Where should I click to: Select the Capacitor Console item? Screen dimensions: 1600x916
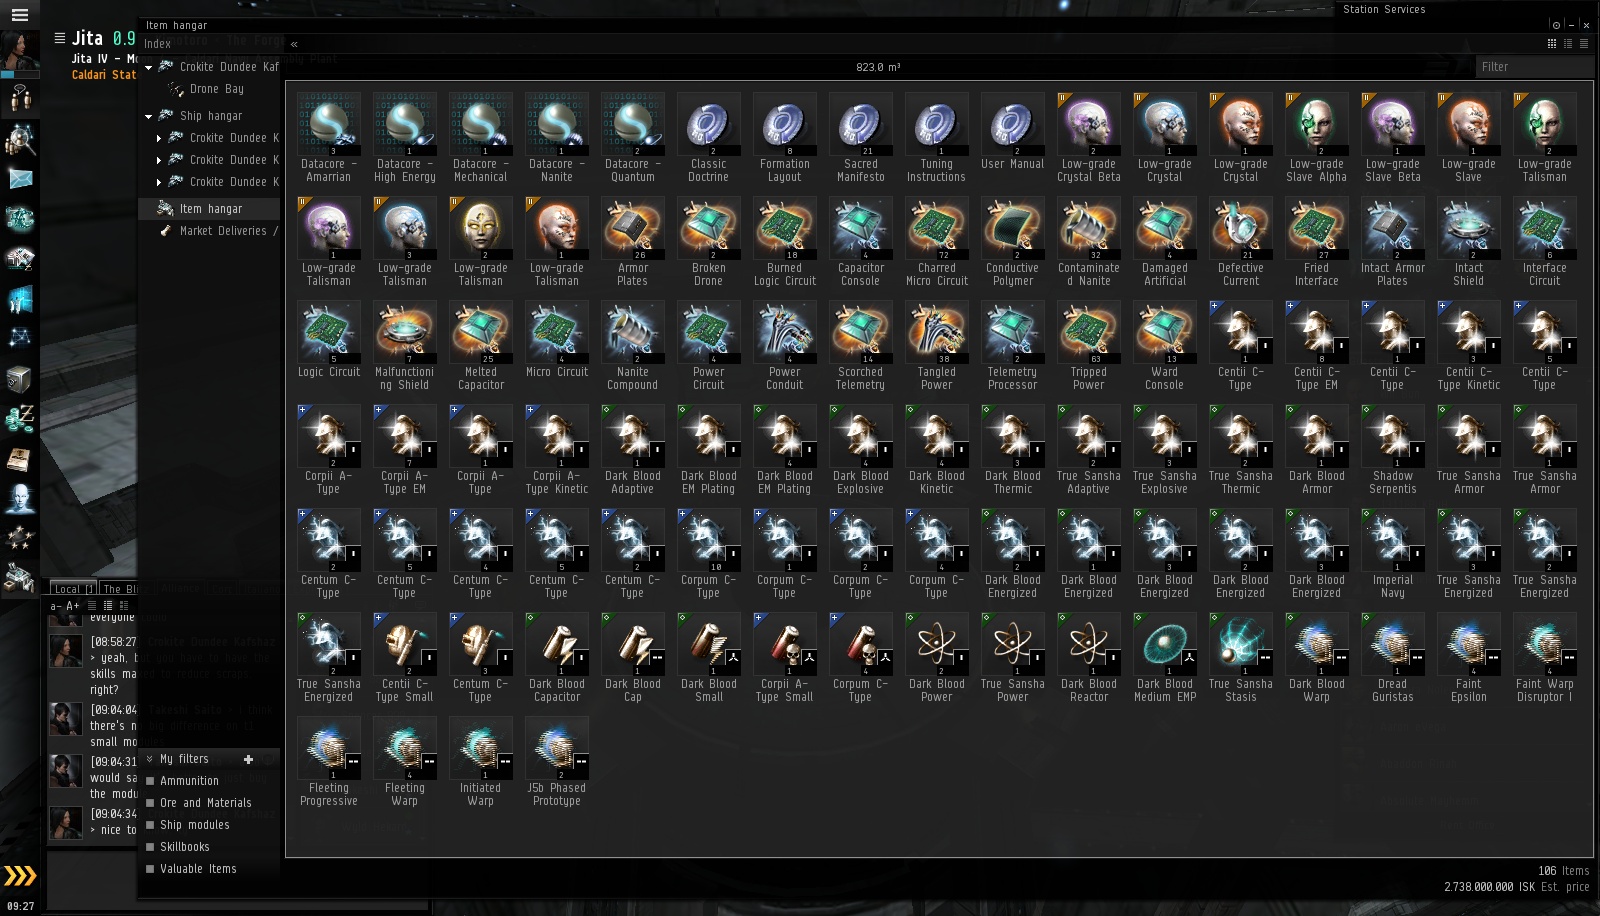tap(861, 242)
